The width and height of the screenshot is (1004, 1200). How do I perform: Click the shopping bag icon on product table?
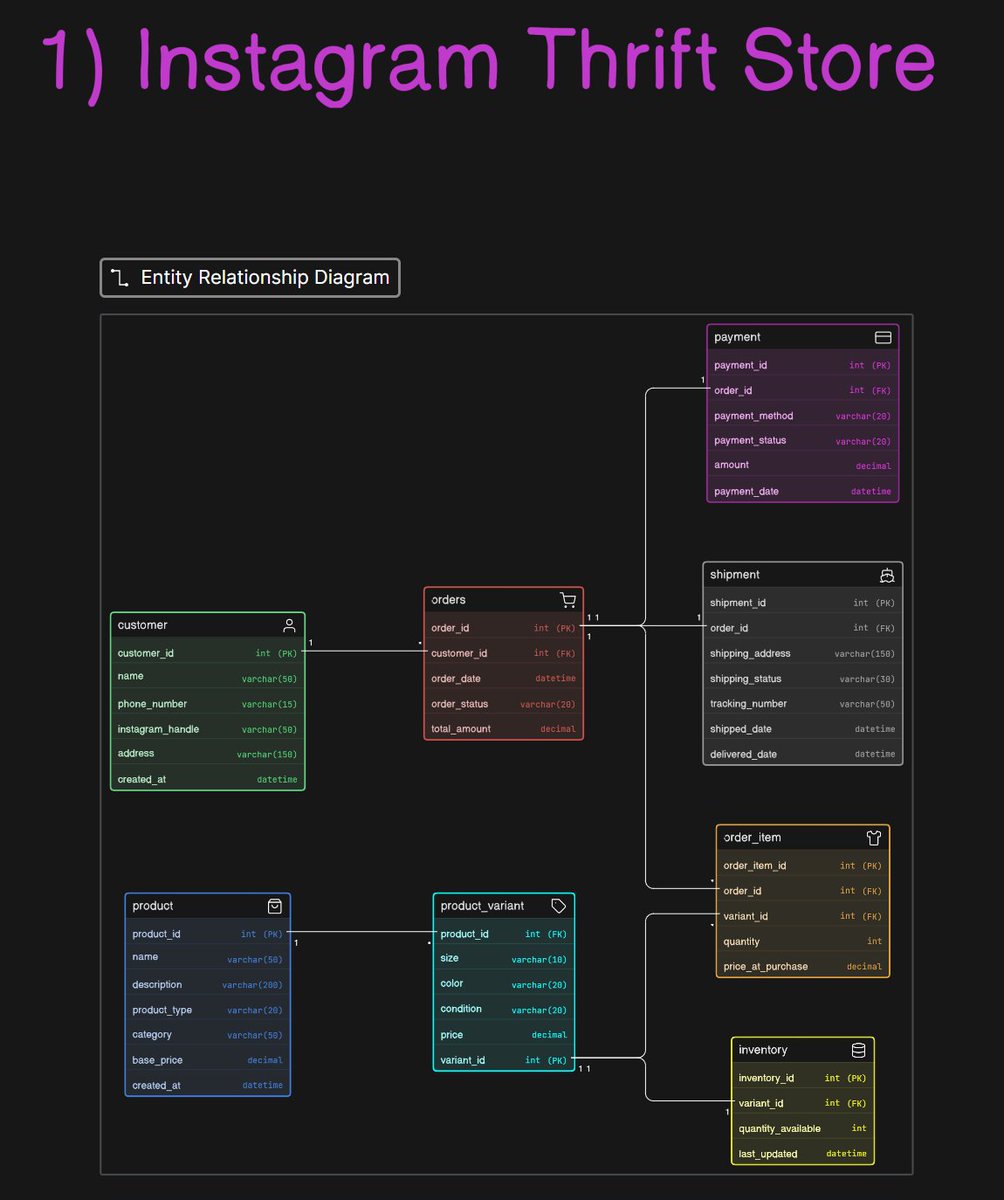(275, 906)
